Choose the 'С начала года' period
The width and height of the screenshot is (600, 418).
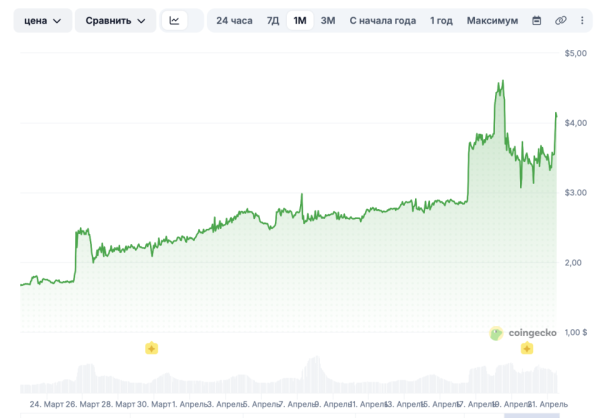(382, 20)
